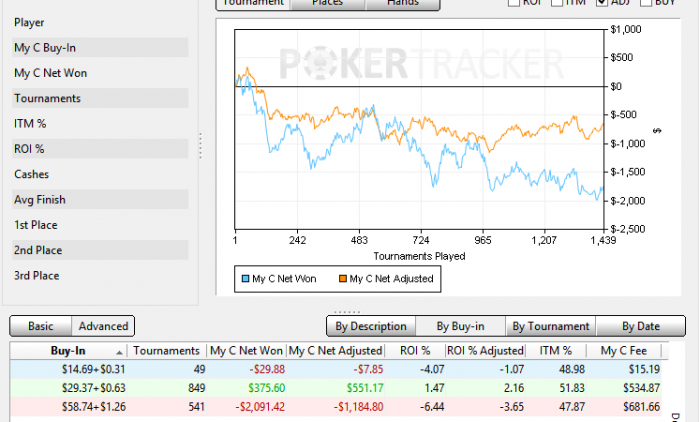Image resolution: width=700 pixels, height=422 pixels.
Task: Sort by the ITM % column
Action: 556,351
